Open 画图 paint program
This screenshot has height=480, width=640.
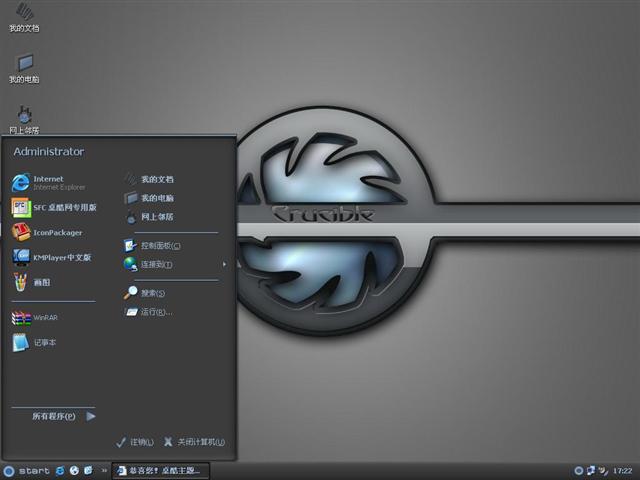(31, 282)
